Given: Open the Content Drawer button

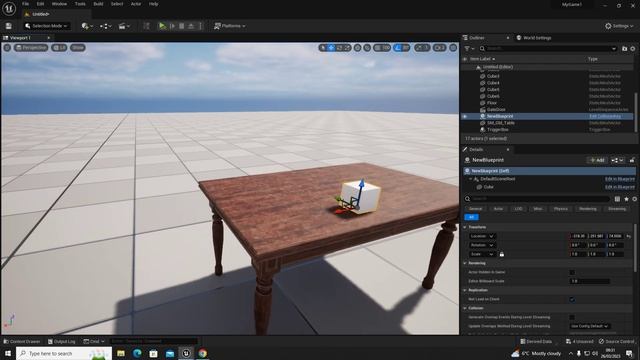Looking at the screenshot, I should click(x=22, y=341).
